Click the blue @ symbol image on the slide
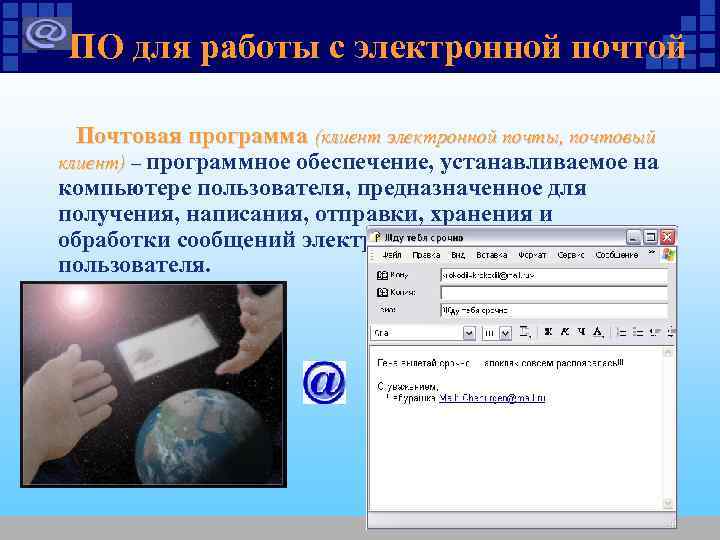This screenshot has width=720, height=540. [x=324, y=382]
